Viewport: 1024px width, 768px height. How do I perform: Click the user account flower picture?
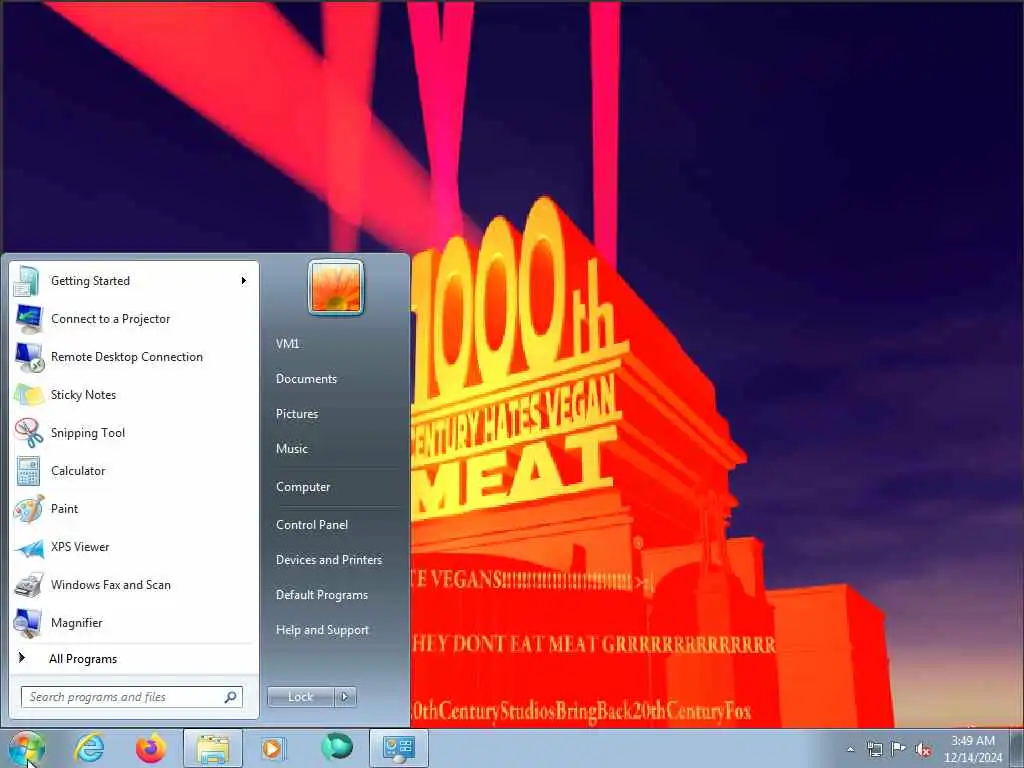336,287
